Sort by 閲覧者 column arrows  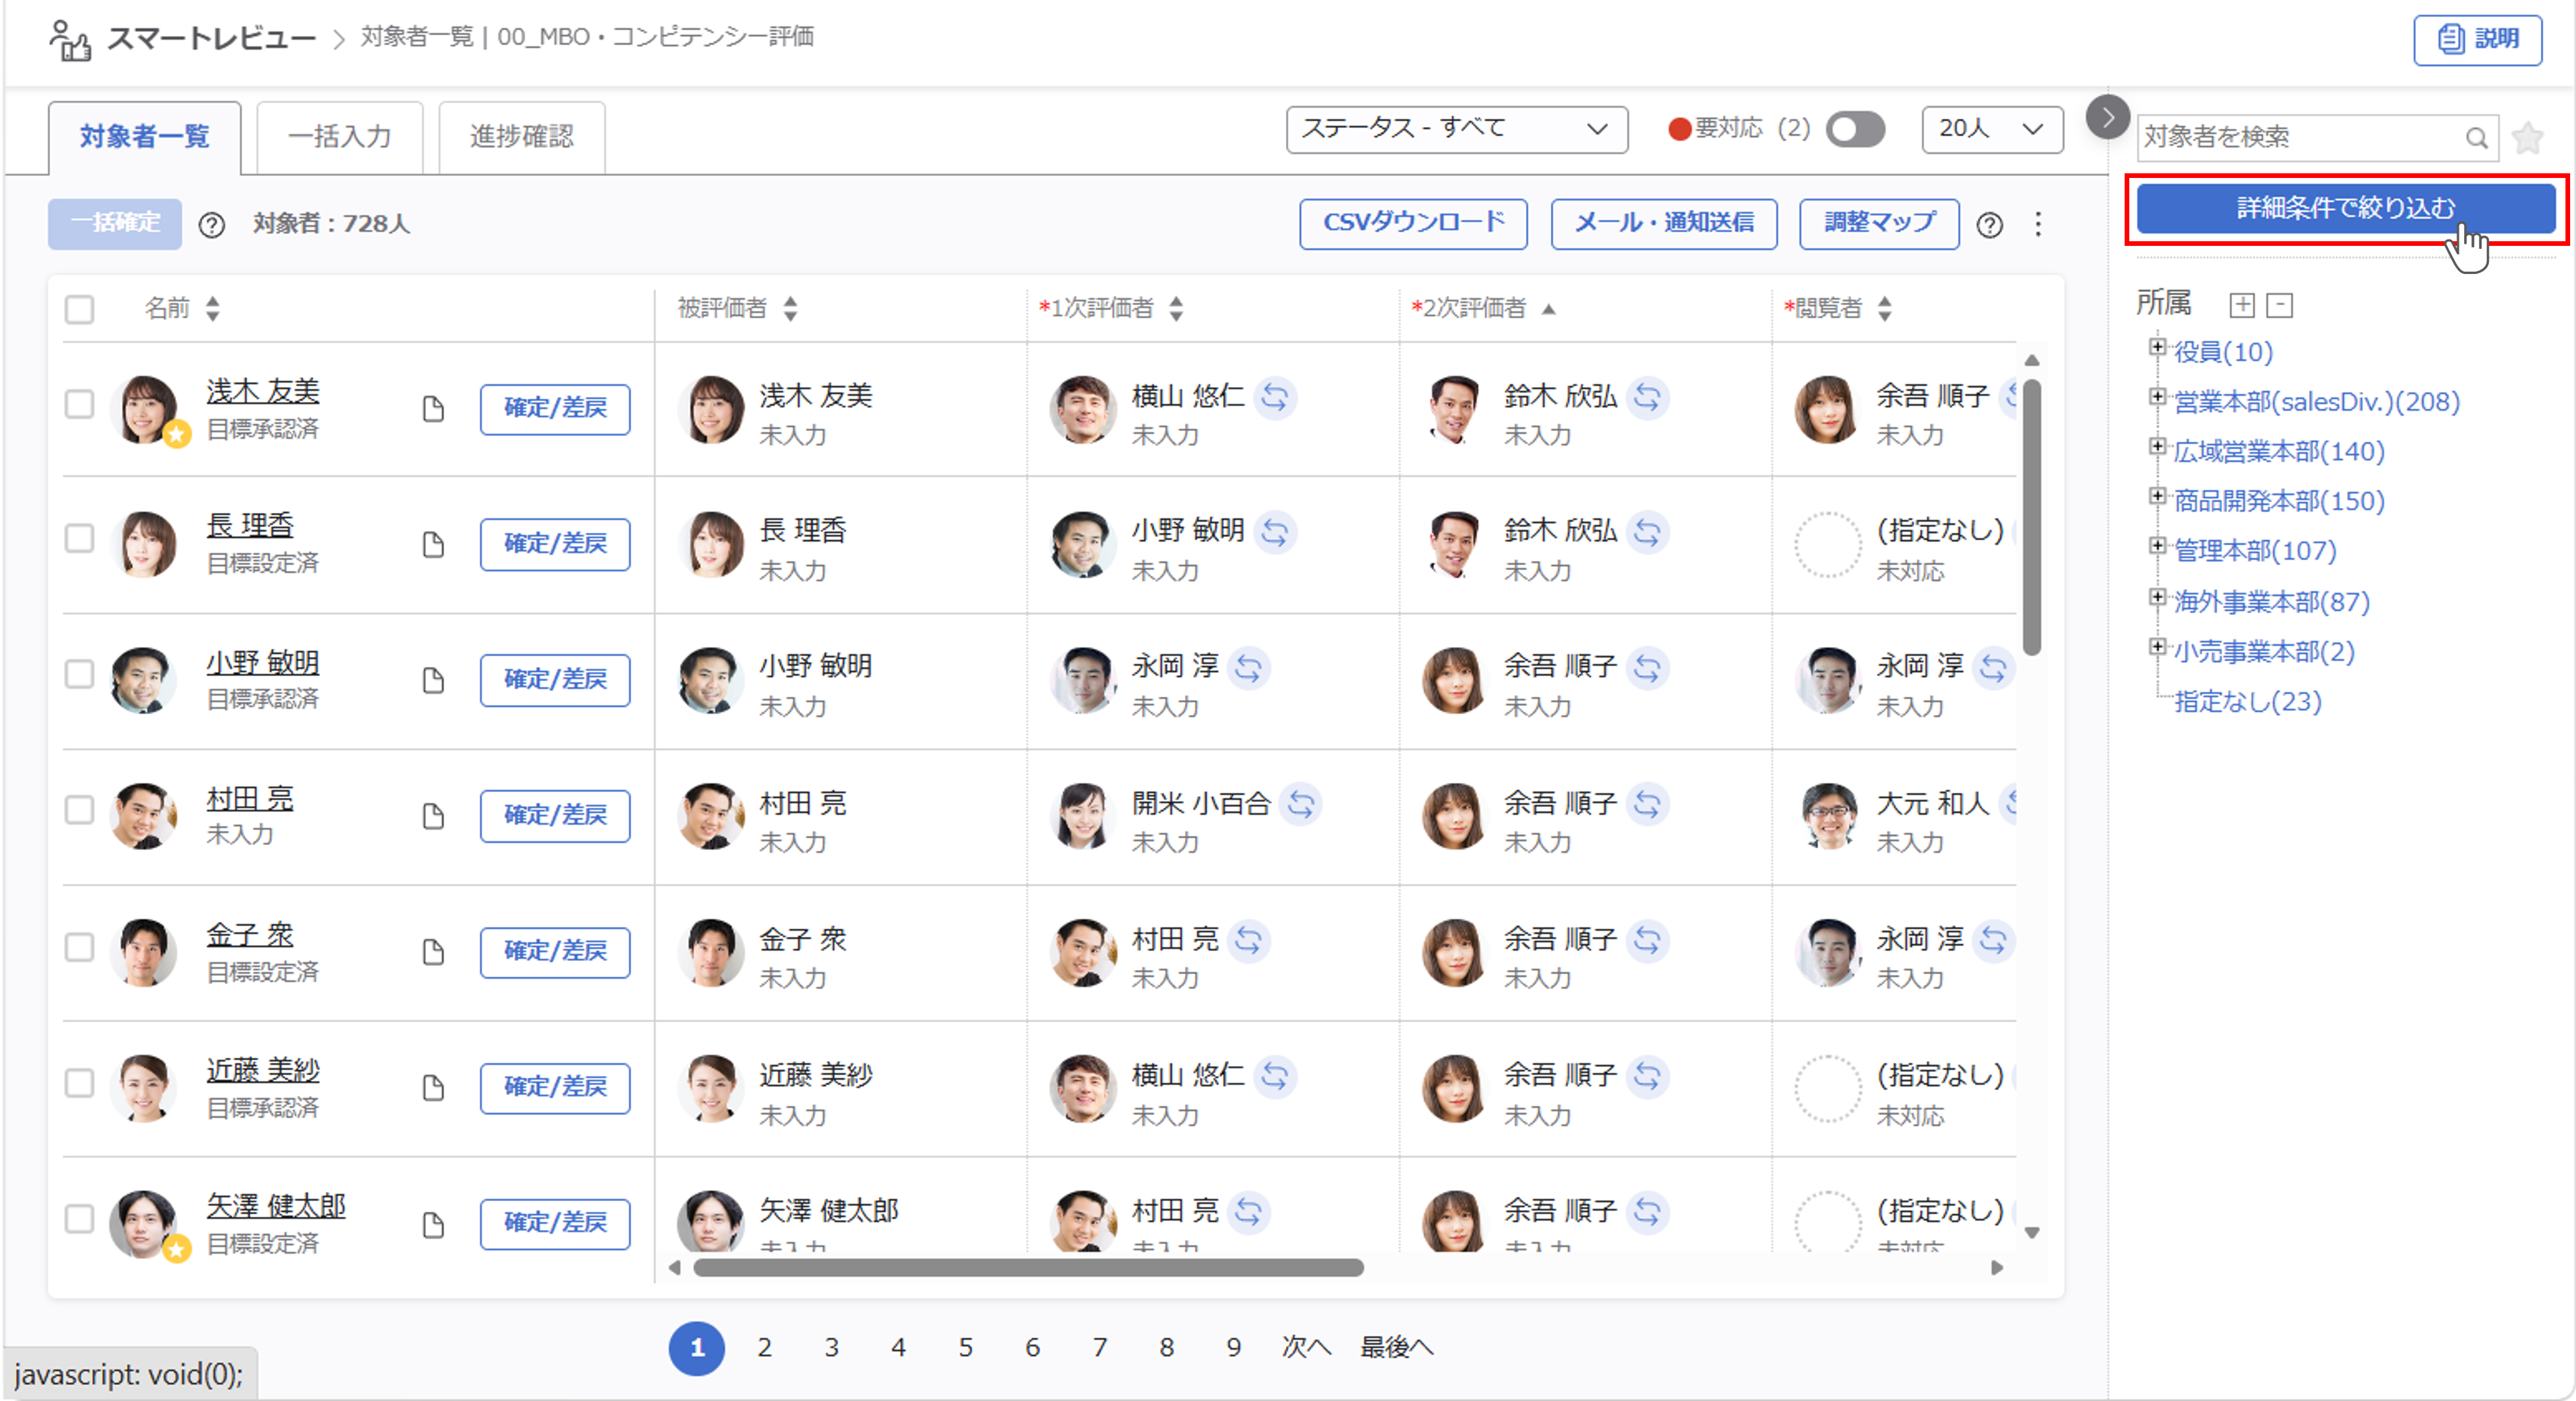tap(1884, 309)
